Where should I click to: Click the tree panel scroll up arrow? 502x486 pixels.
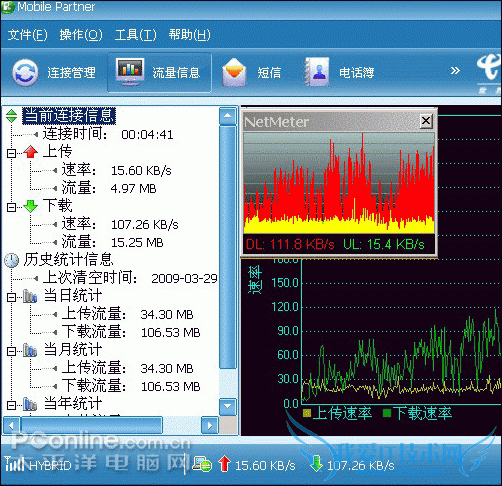pos(228,116)
